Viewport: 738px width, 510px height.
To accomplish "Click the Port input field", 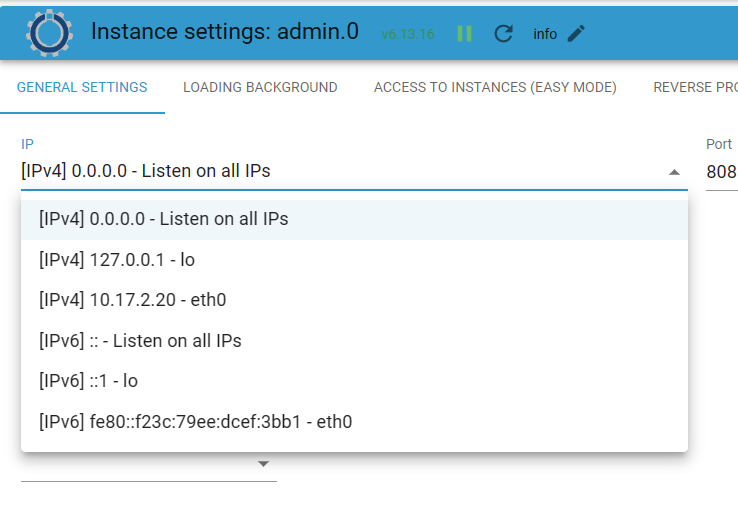I will pyautogui.click(x=721, y=172).
